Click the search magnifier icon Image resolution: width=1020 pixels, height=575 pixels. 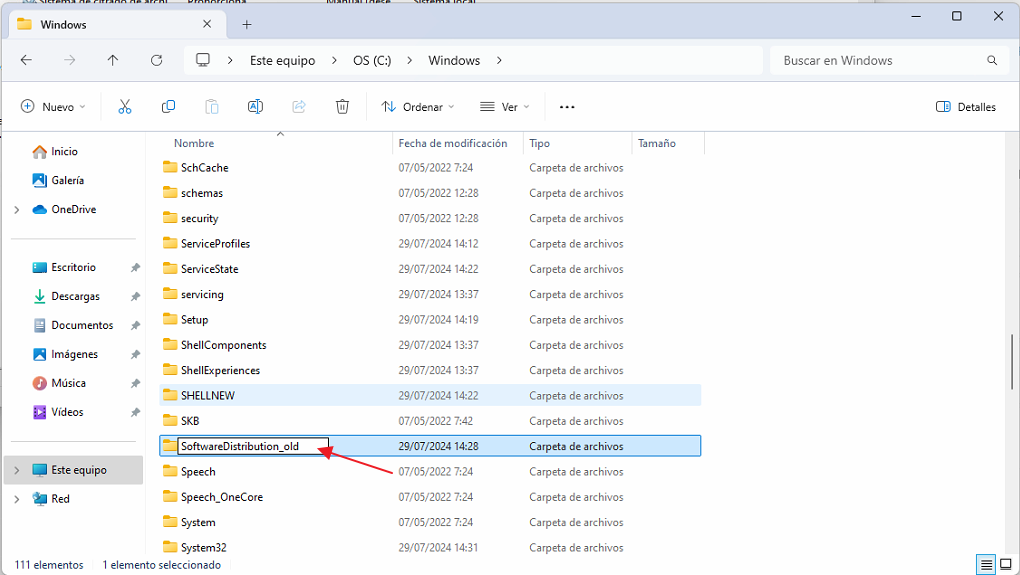pos(992,60)
